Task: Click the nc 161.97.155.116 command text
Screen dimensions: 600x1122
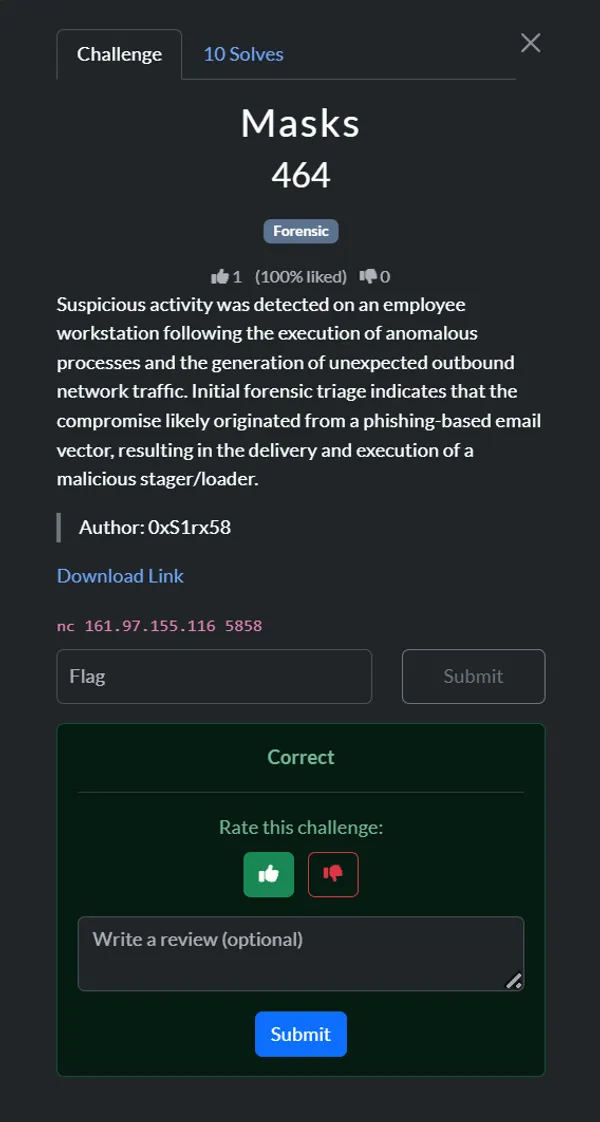Action: tap(159, 626)
